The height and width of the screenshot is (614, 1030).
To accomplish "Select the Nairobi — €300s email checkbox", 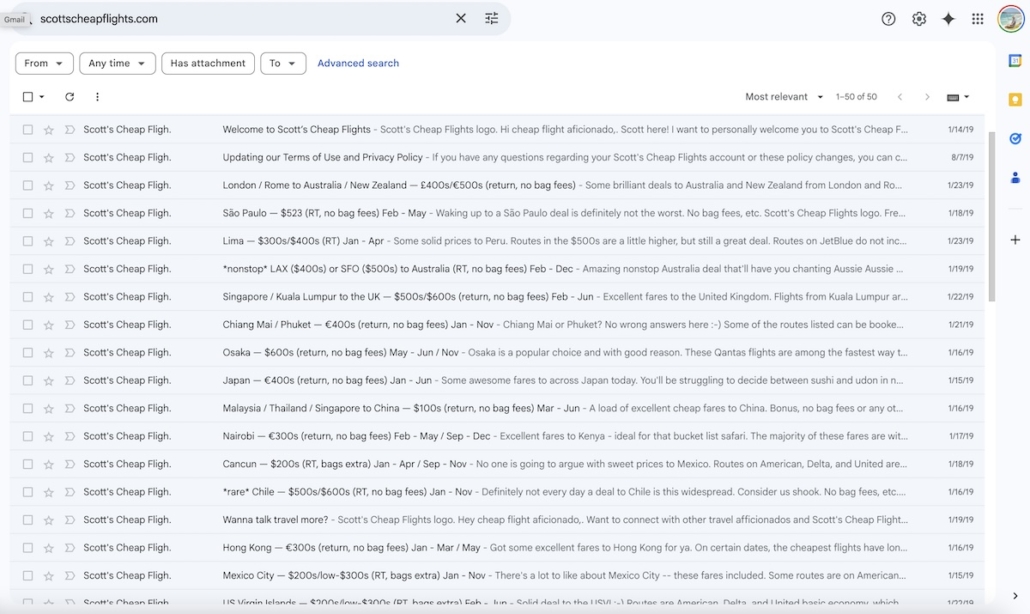I will click(x=28, y=436).
